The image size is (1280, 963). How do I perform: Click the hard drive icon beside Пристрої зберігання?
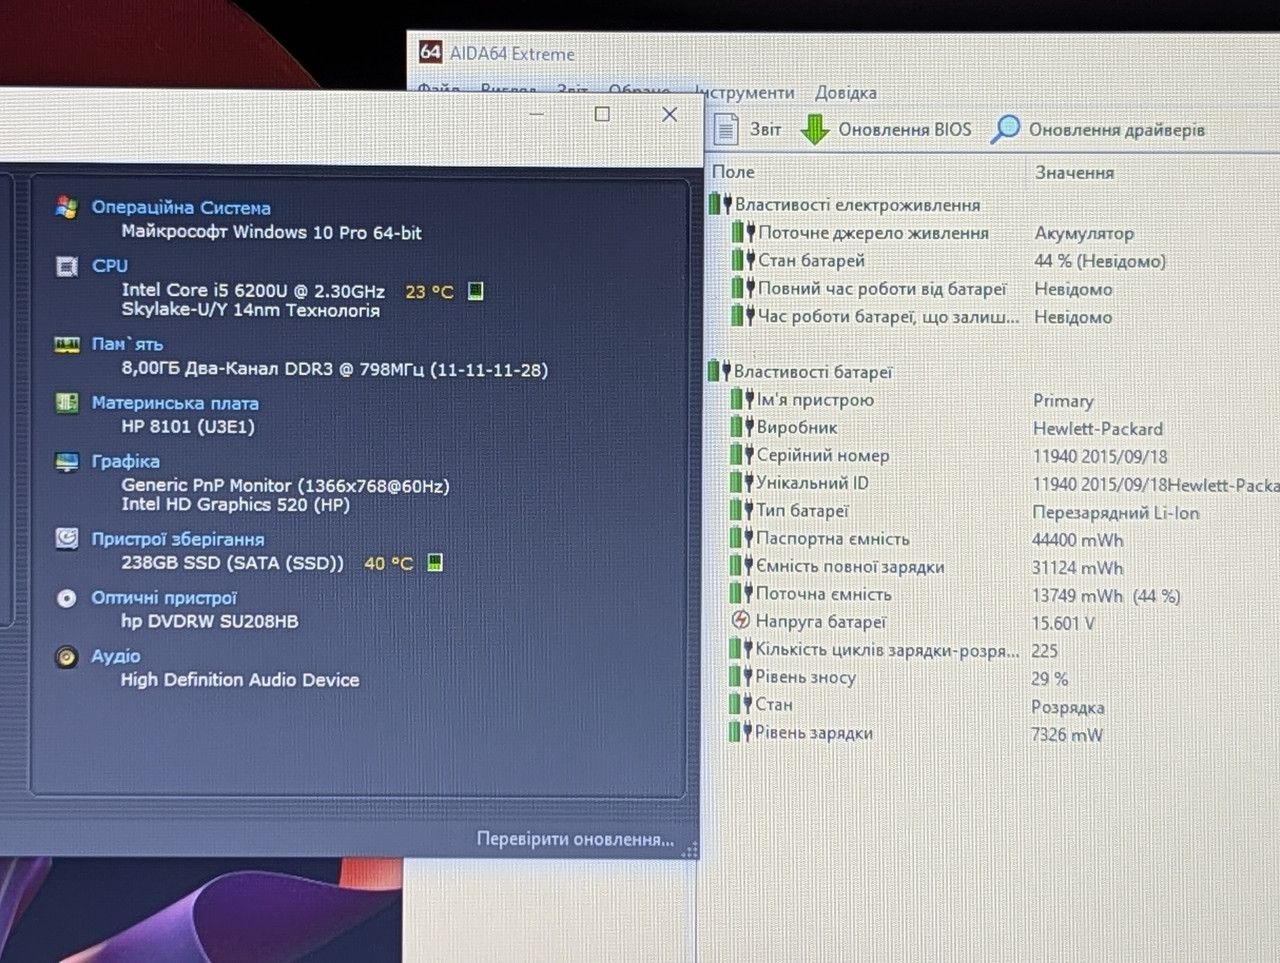tap(67, 539)
